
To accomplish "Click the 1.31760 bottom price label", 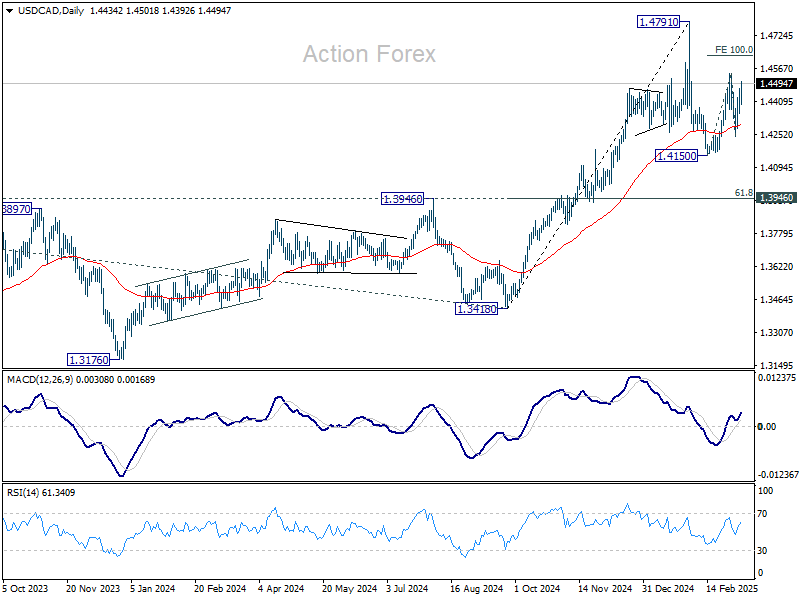I will [88, 360].
